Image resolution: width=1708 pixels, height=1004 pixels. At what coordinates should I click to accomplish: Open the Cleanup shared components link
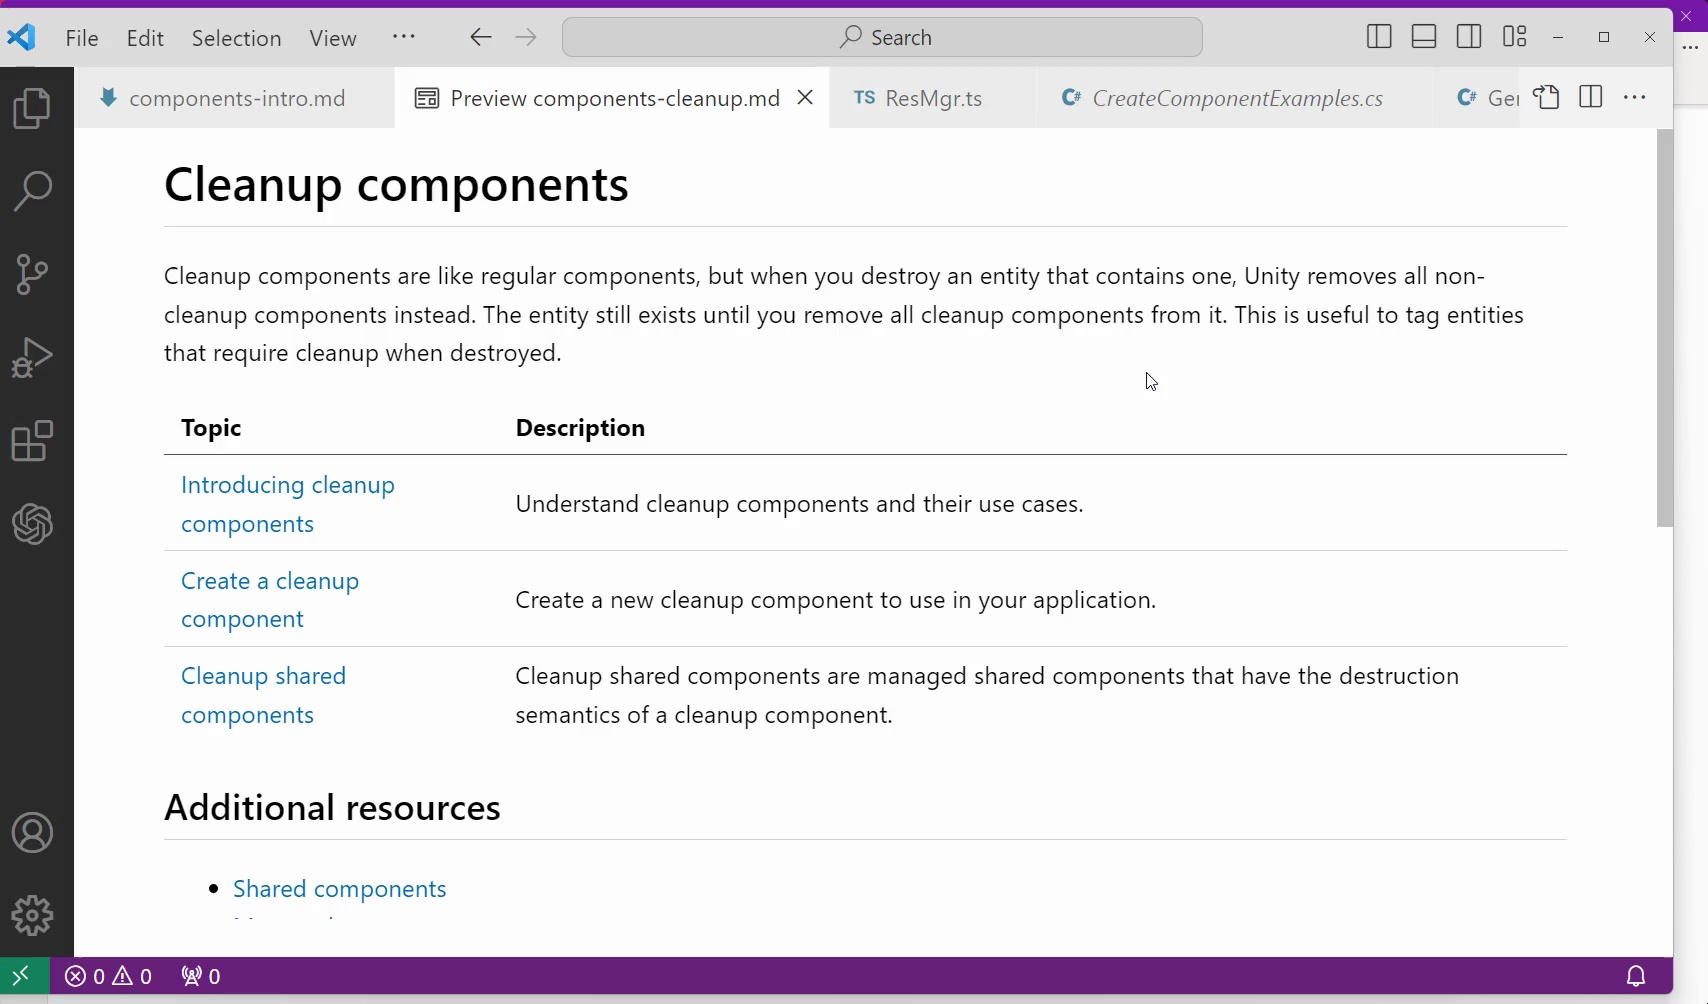[264, 695]
